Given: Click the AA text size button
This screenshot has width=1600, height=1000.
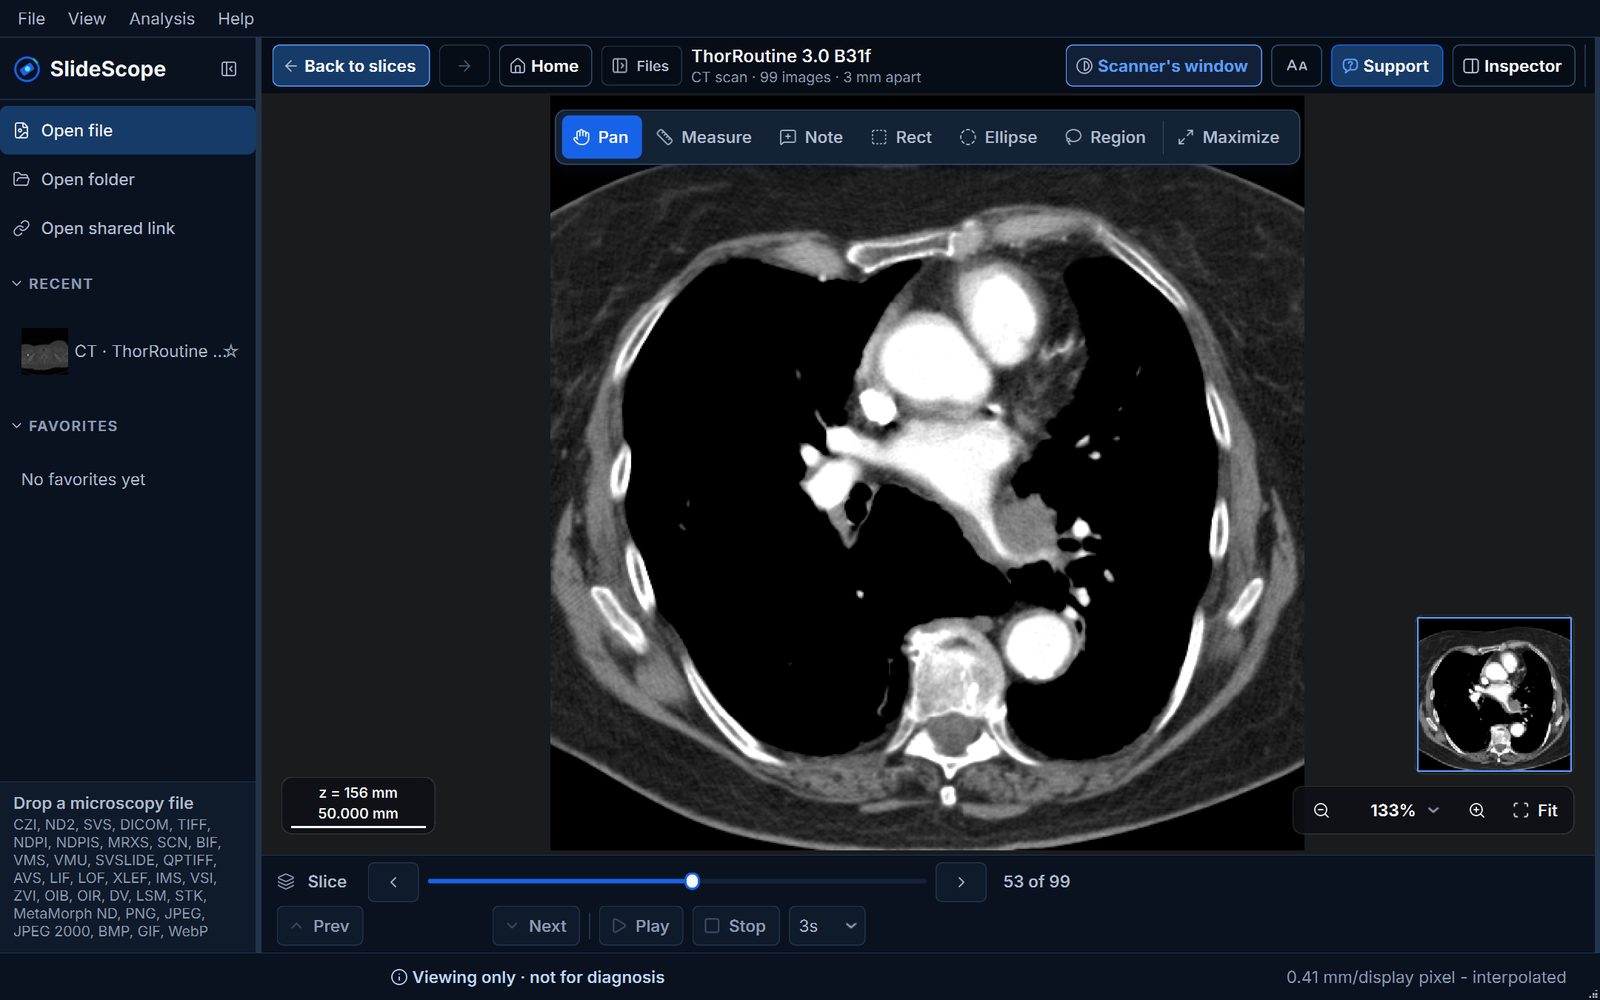Looking at the screenshot, I should (x=1296, y=66).
